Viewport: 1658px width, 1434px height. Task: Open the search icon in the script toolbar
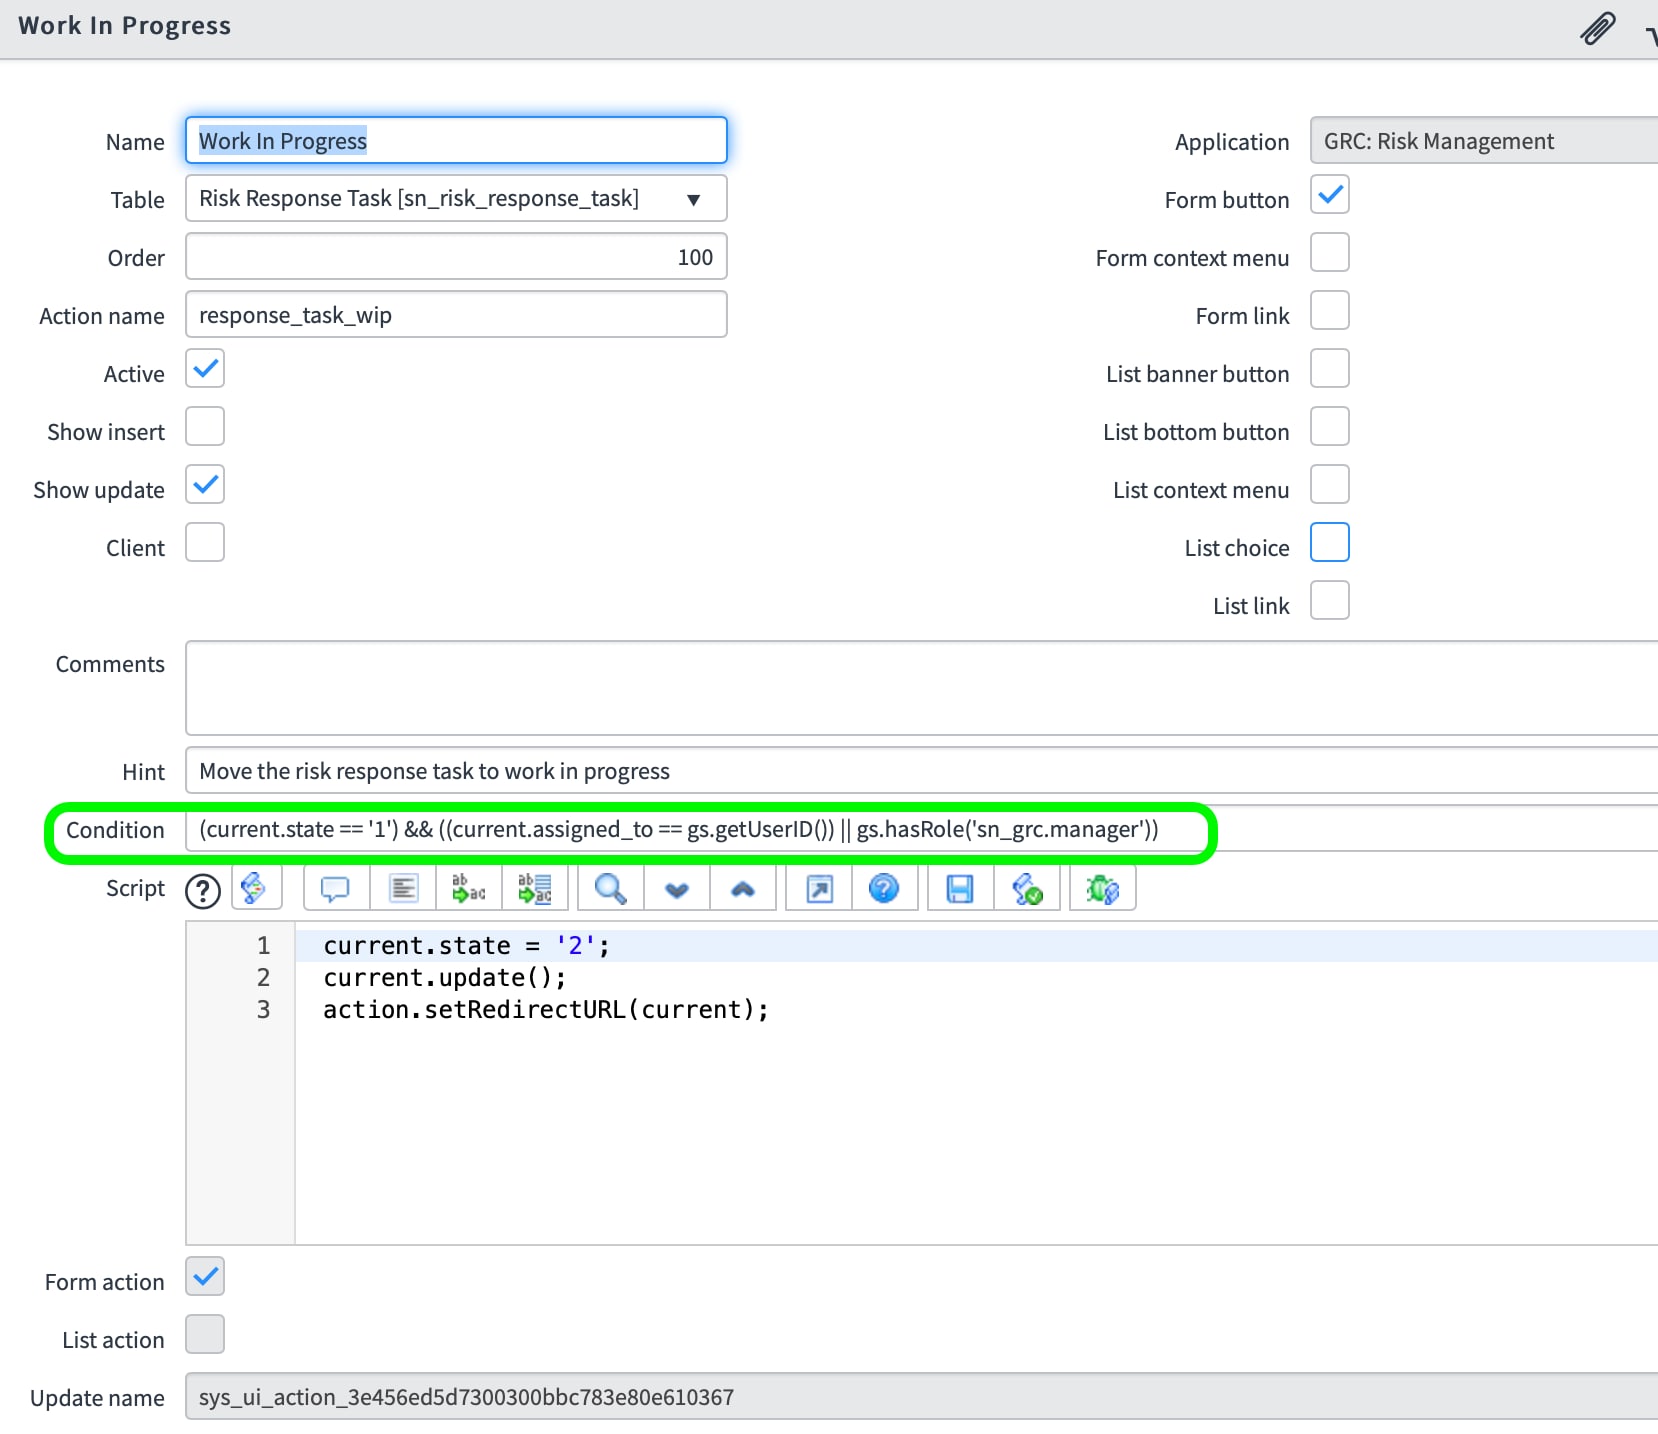[609, 888]
